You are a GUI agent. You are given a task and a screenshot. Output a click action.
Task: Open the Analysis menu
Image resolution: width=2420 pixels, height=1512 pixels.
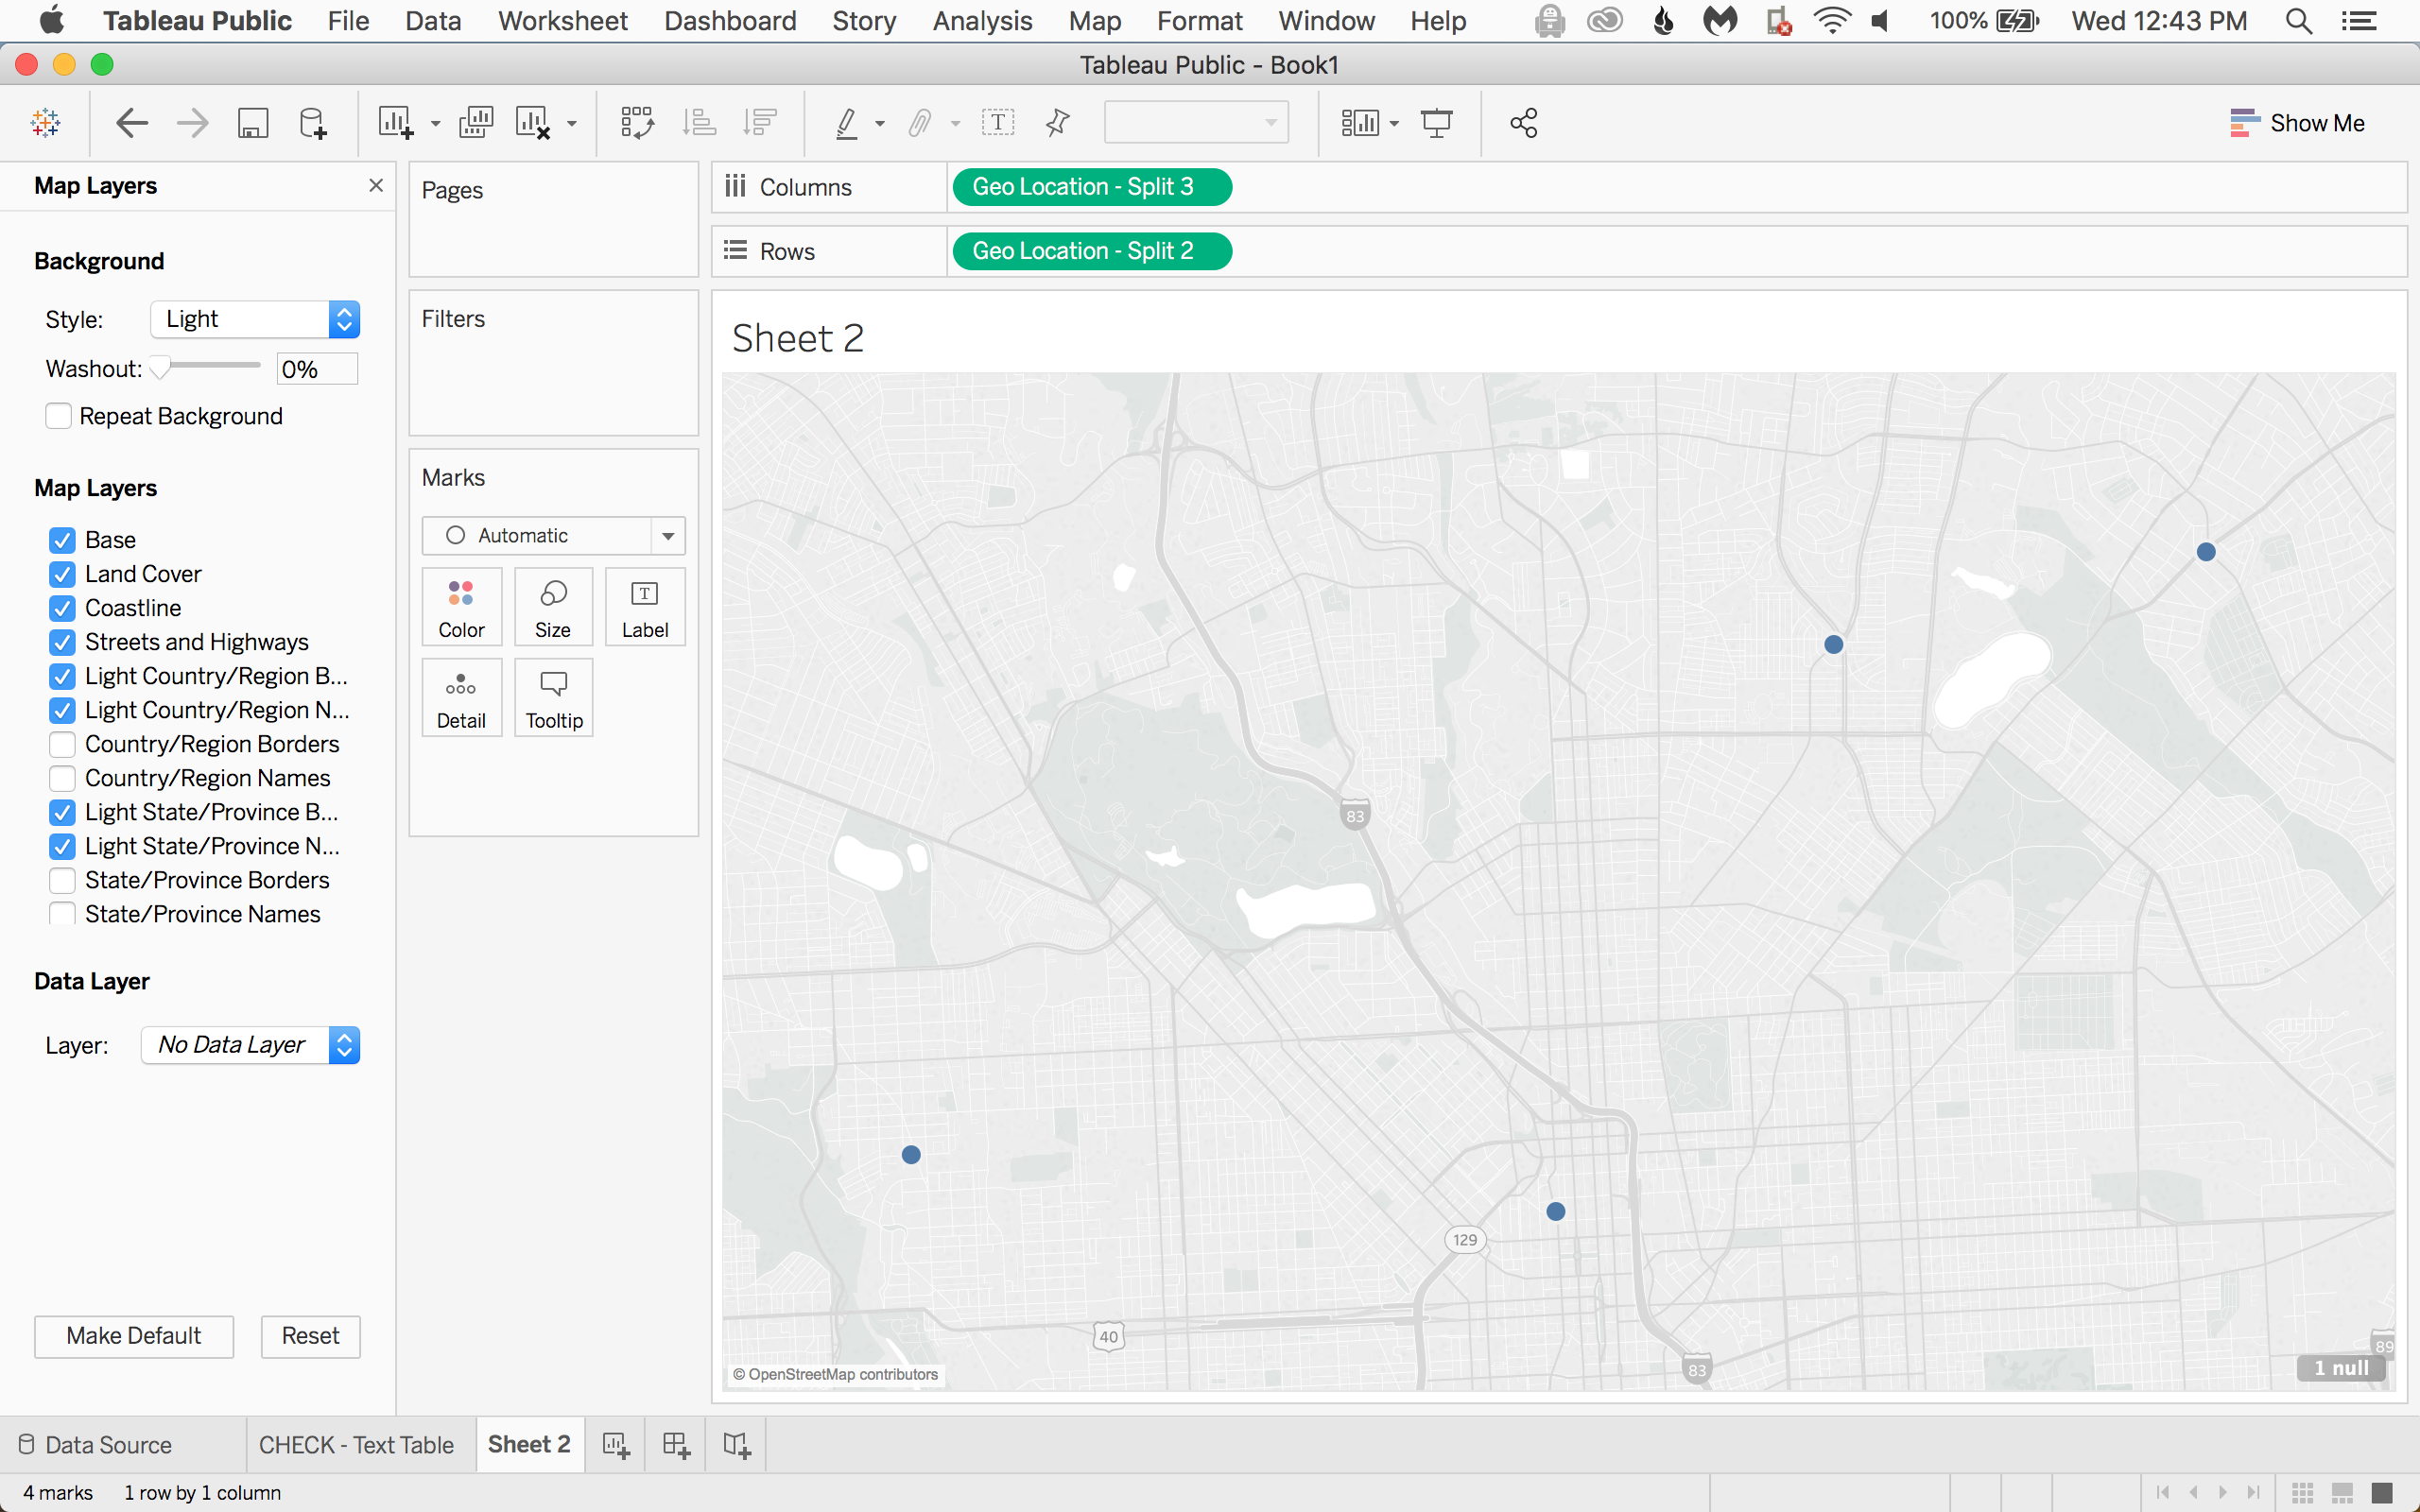tap(982, 21)
